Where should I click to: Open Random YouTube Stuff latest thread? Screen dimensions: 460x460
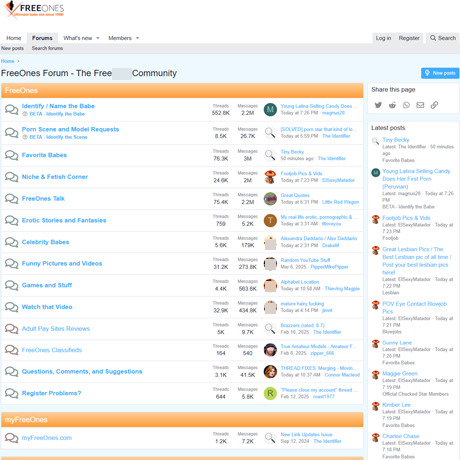pyautogui.click(x=305, y=260)
